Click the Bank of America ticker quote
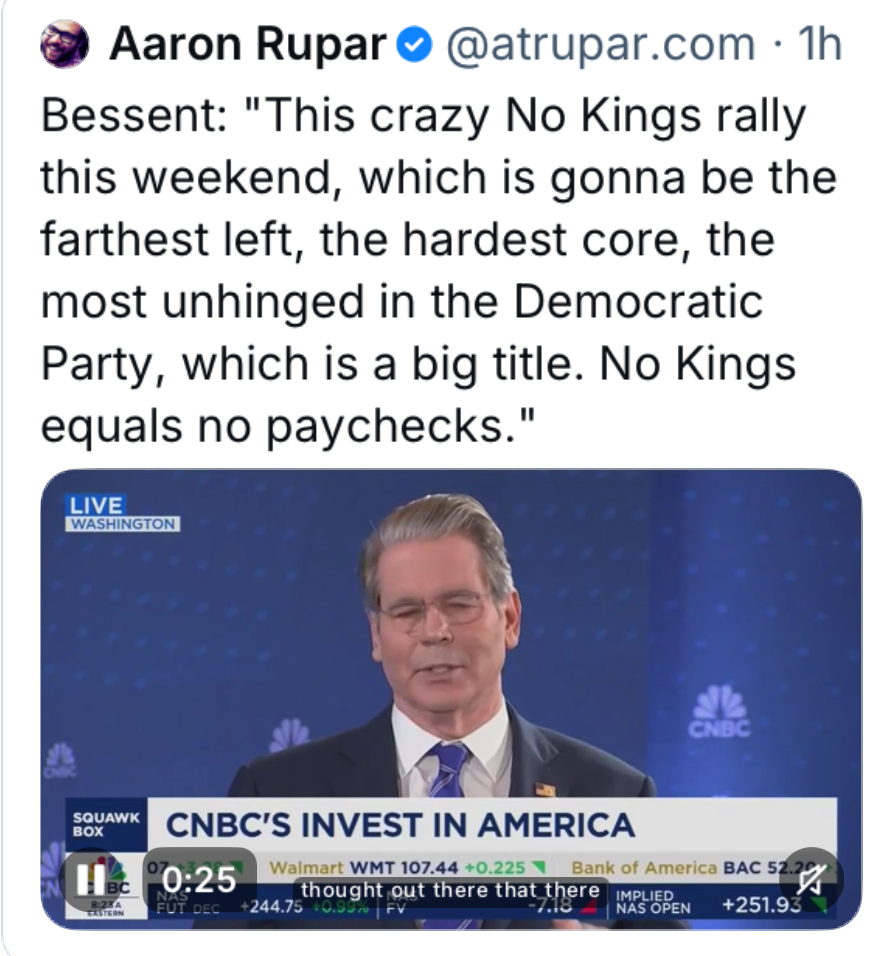 [690, 866]
